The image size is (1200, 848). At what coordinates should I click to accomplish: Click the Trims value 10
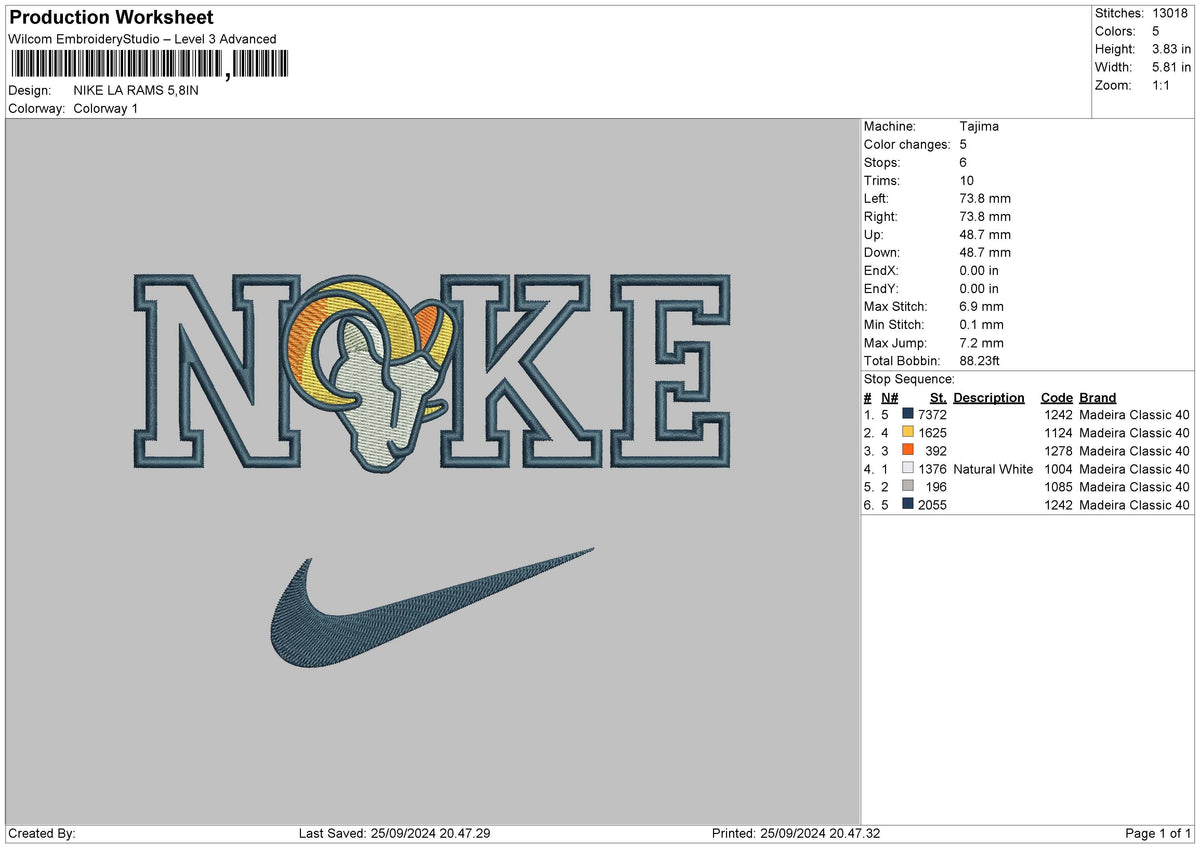pos(966,180)
